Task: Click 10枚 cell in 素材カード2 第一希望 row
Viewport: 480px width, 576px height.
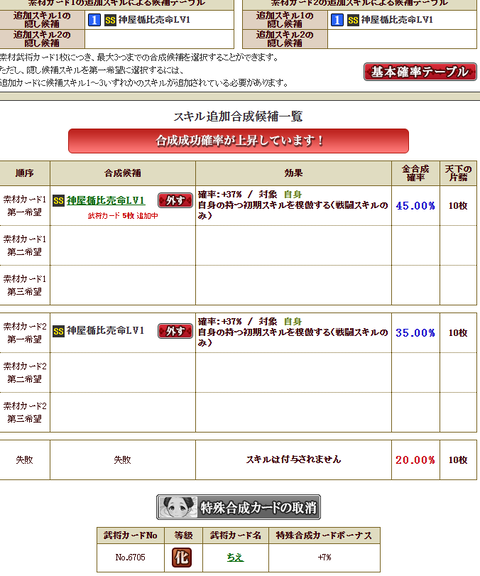Action: [x=458, y=333]
